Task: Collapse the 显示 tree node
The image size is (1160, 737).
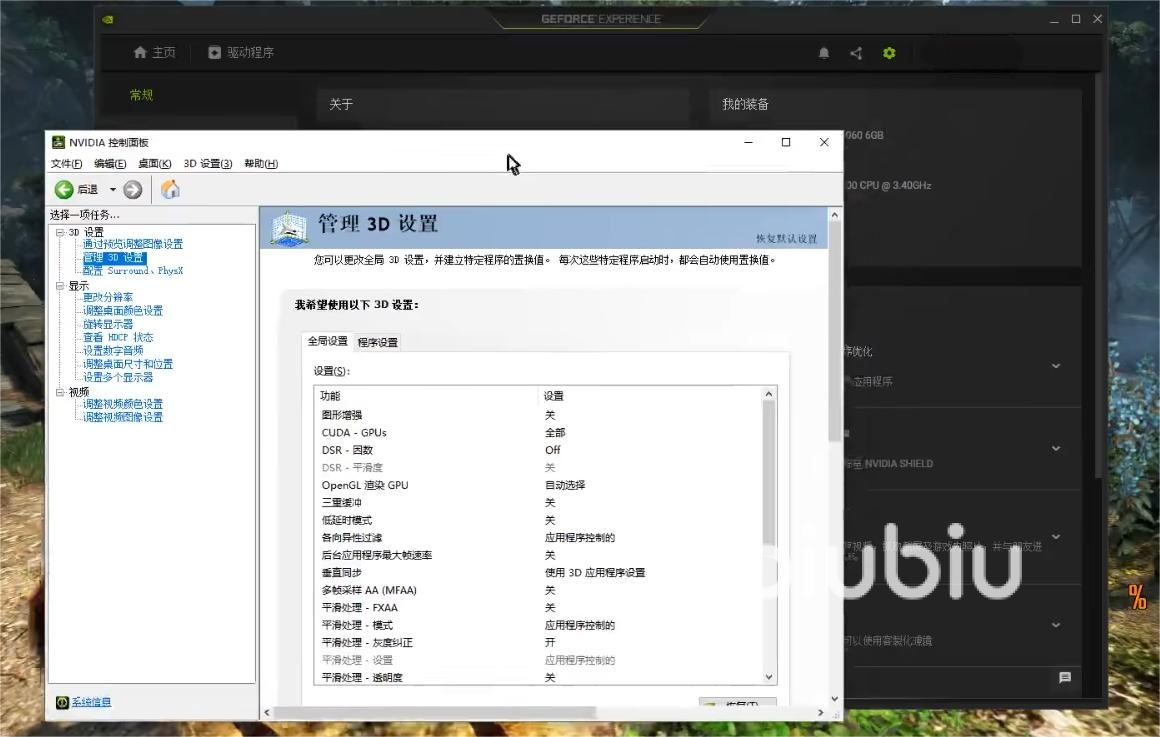Action: [60, 286]
